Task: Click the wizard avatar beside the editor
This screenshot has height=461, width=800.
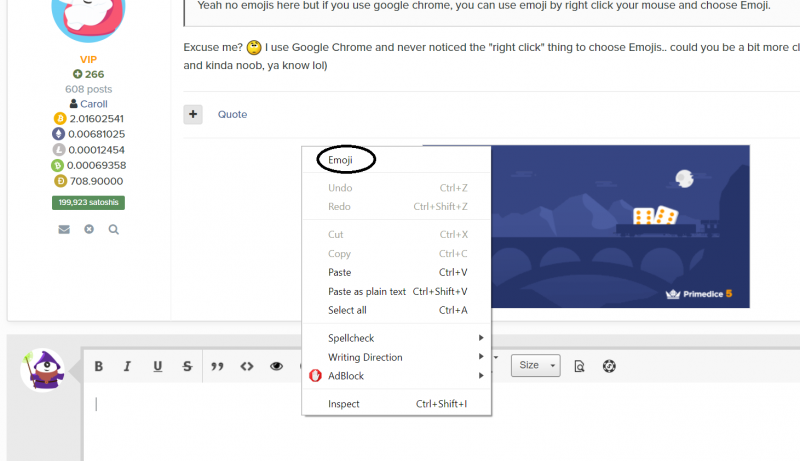Action: point(43,371)
